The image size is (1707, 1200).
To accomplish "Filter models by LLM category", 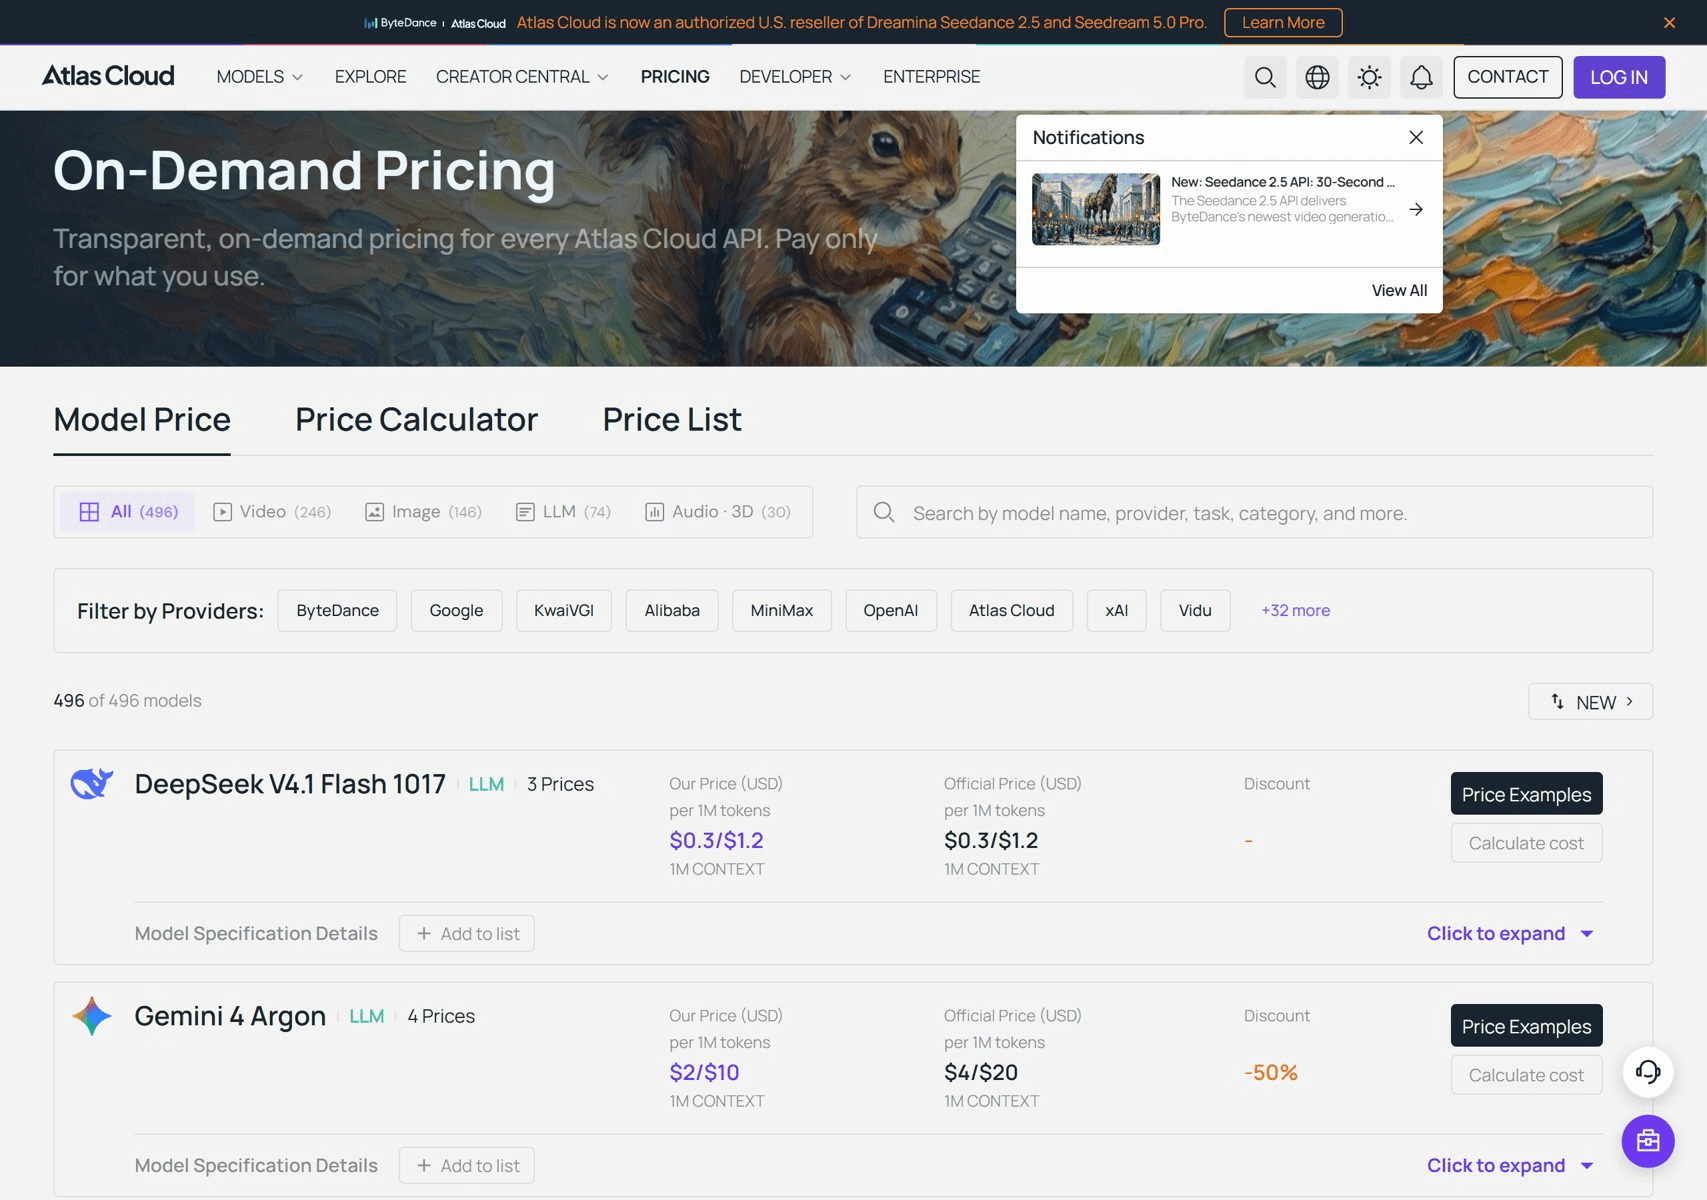I will tap(563, 512).
